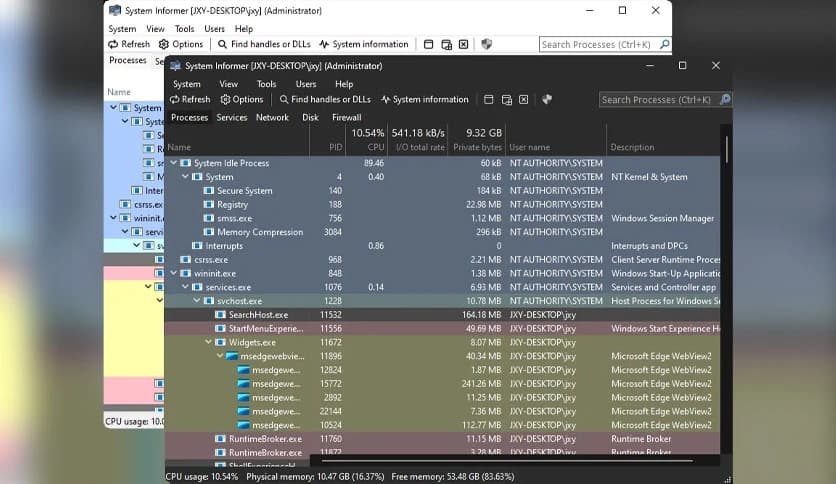Collapse the System node in the light window
836x484 pixels.
[113, 108]
